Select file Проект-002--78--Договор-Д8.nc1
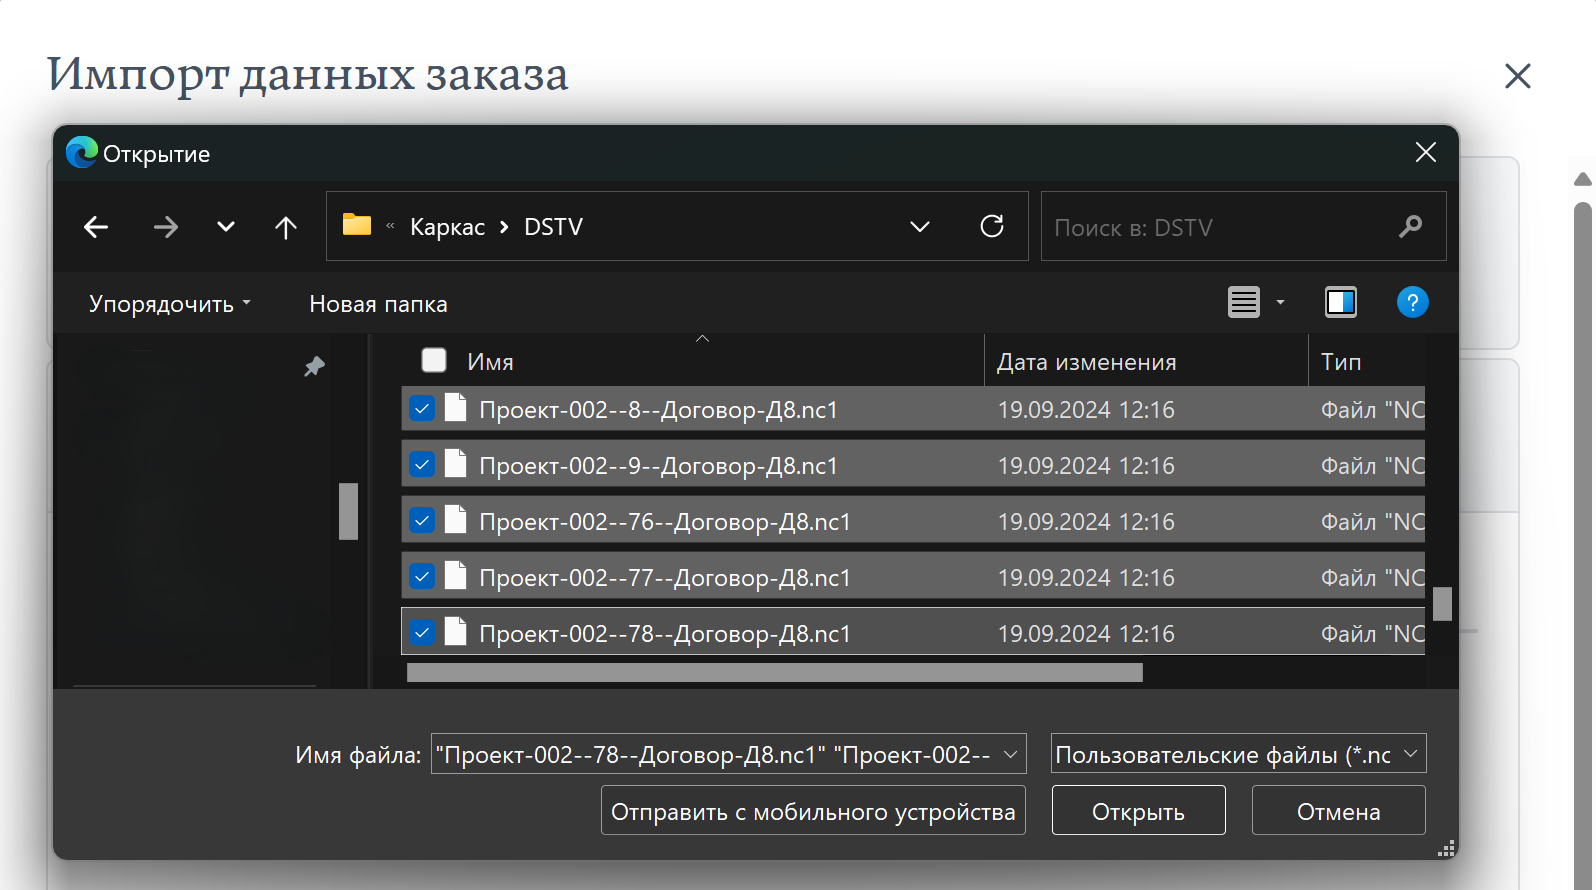Image resolution: width=1596 pixels, height=890 pixels. point(665,634)
